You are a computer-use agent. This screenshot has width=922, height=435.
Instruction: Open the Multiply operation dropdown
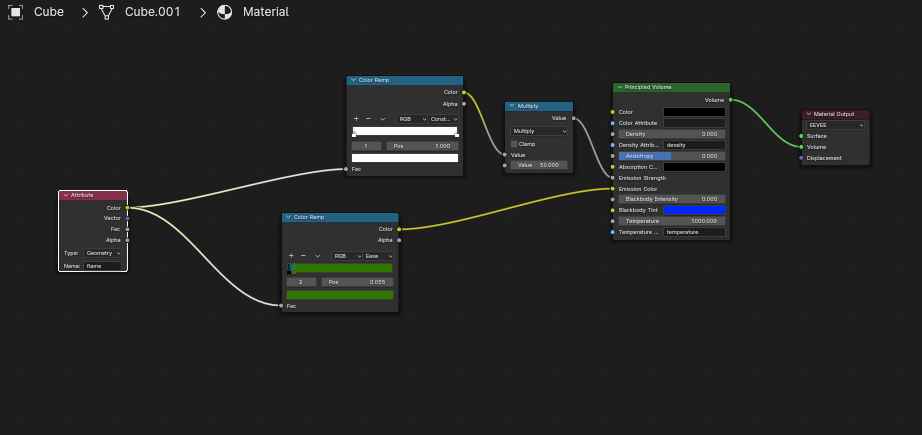tap(539, 131)
